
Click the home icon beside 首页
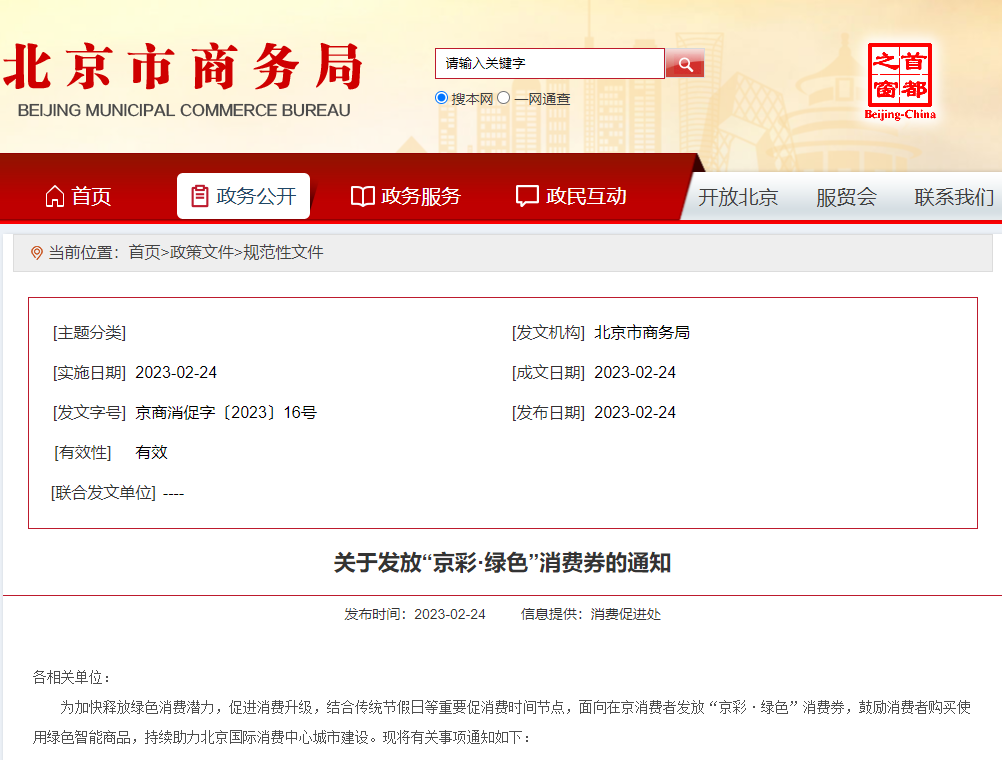coord(57,197)
